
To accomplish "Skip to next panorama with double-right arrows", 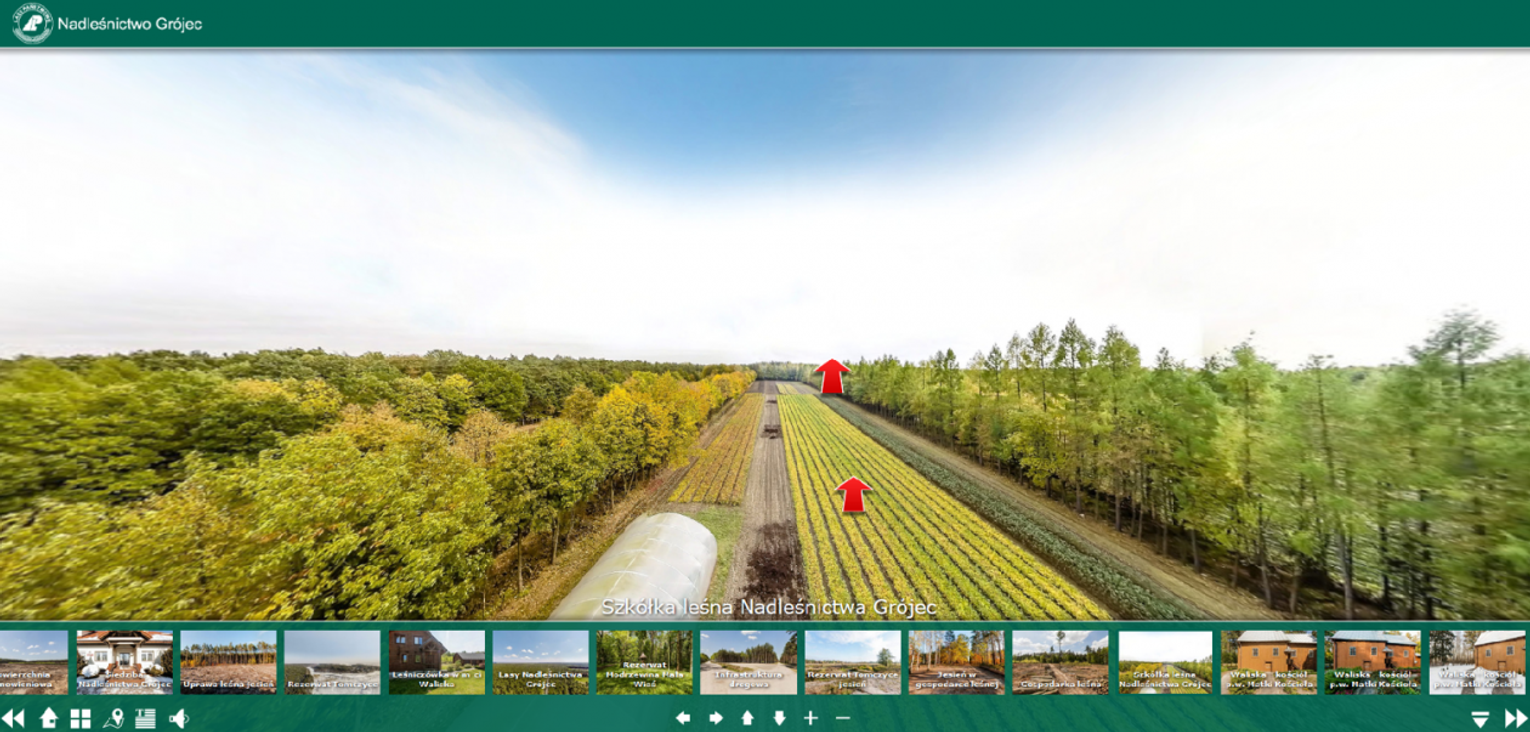I will pos(1516,718).
